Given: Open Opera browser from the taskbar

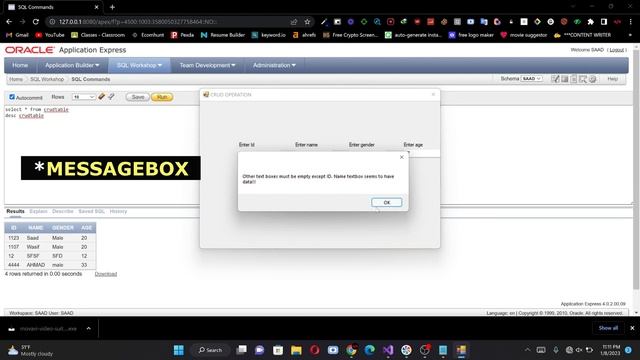Looking at the screenshot, I should 314,350.
